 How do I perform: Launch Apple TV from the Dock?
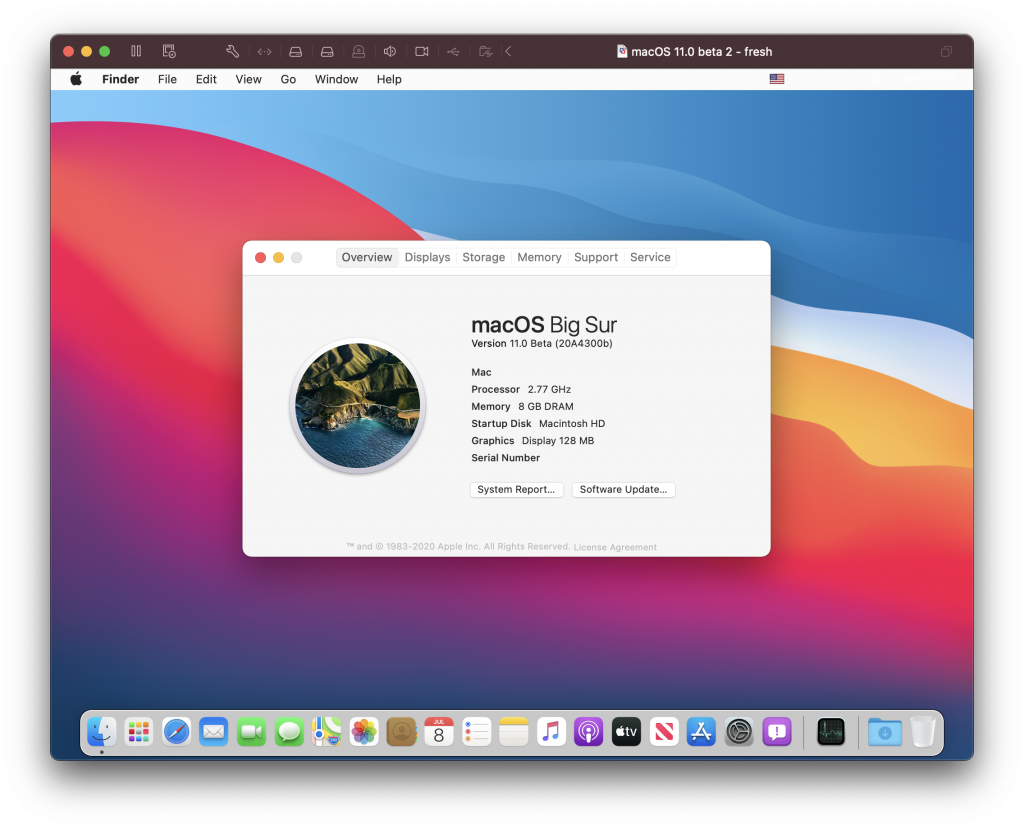(x=626, y=732)
